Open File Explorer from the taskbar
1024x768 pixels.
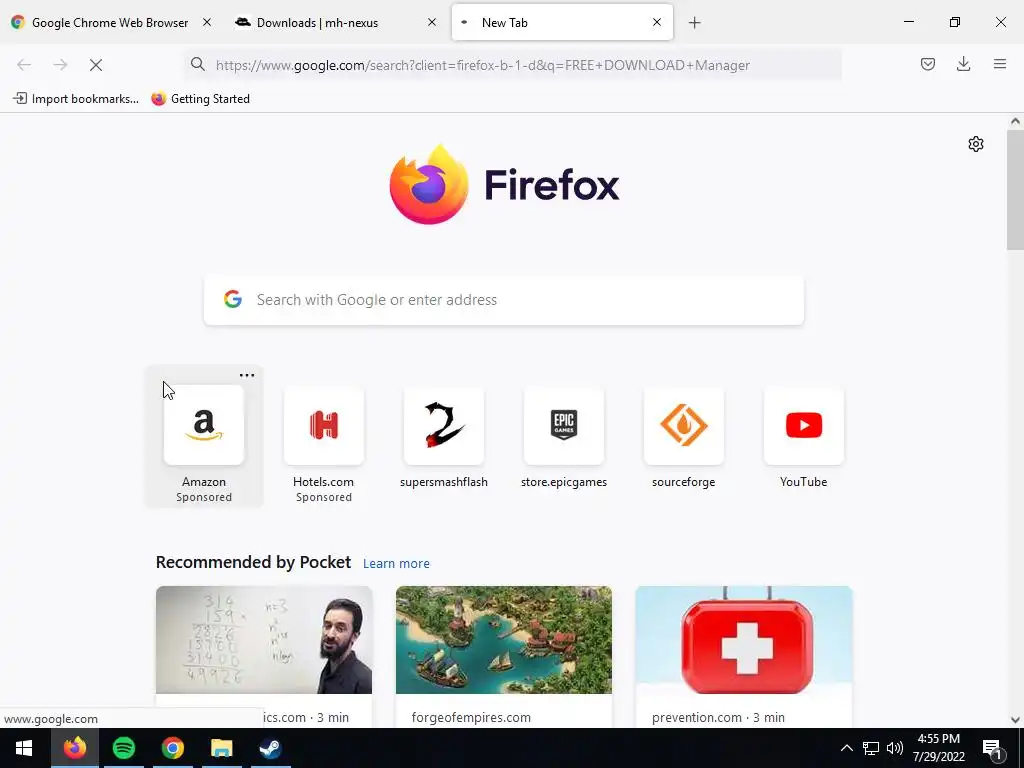[221, 748]
